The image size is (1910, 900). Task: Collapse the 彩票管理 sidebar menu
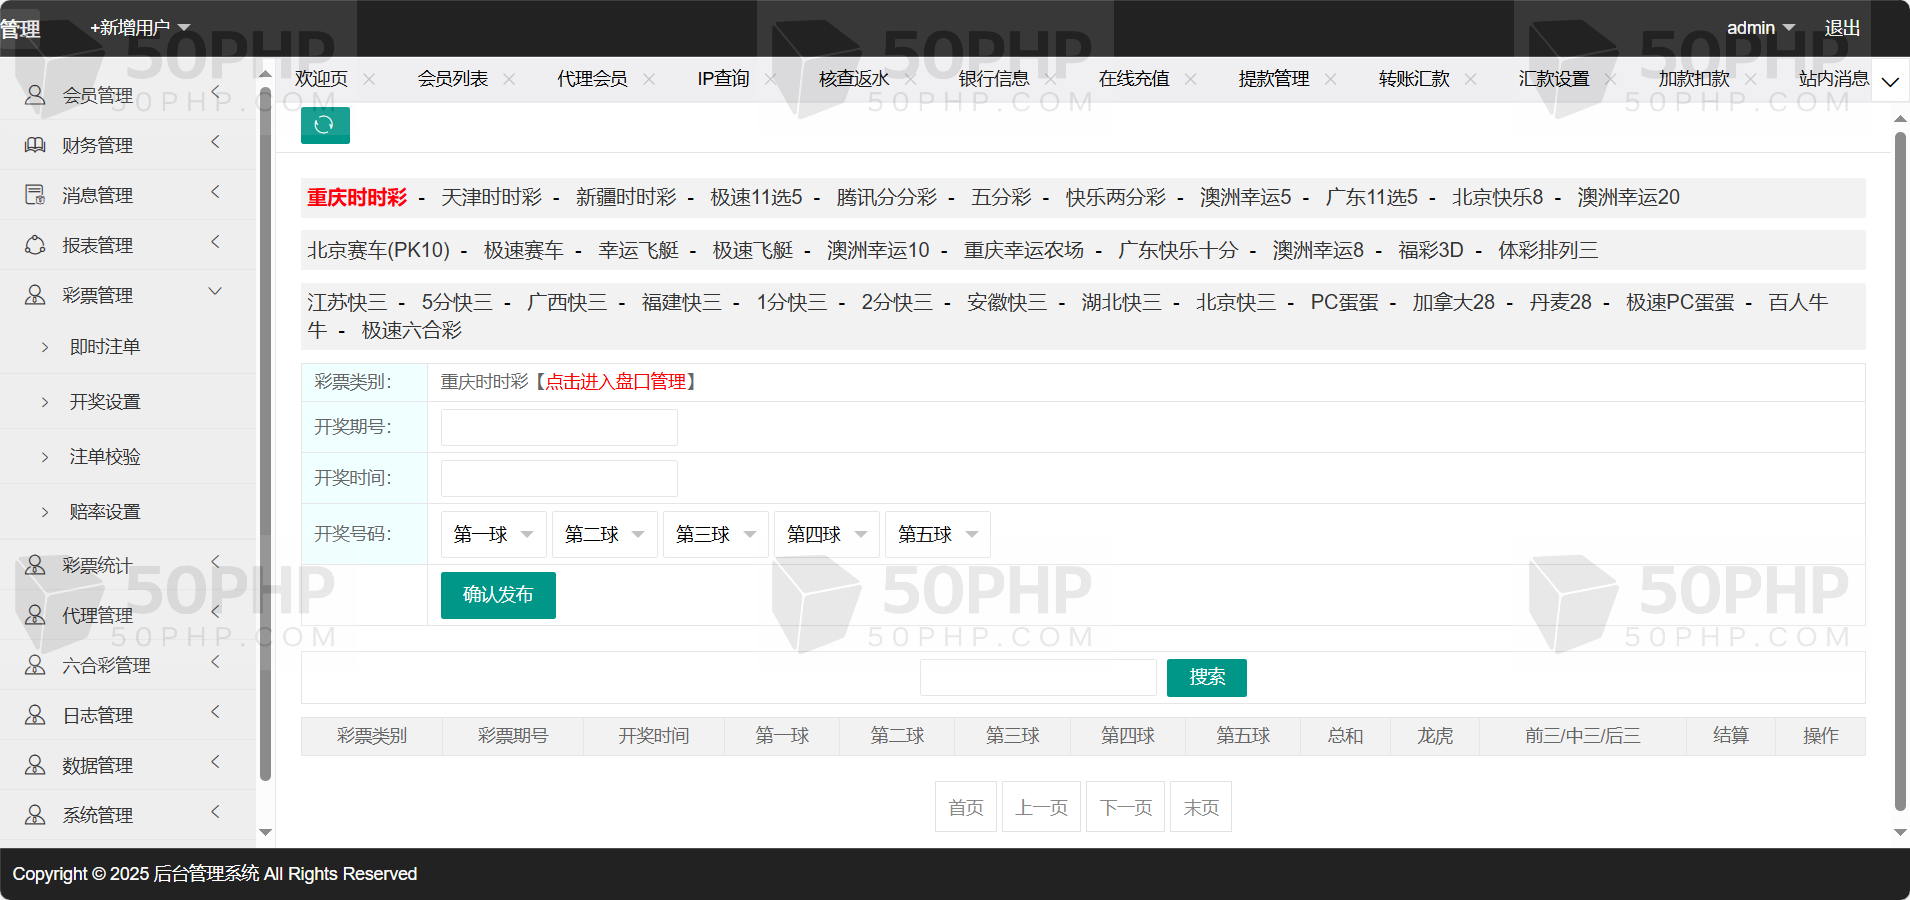coord(214,292)
